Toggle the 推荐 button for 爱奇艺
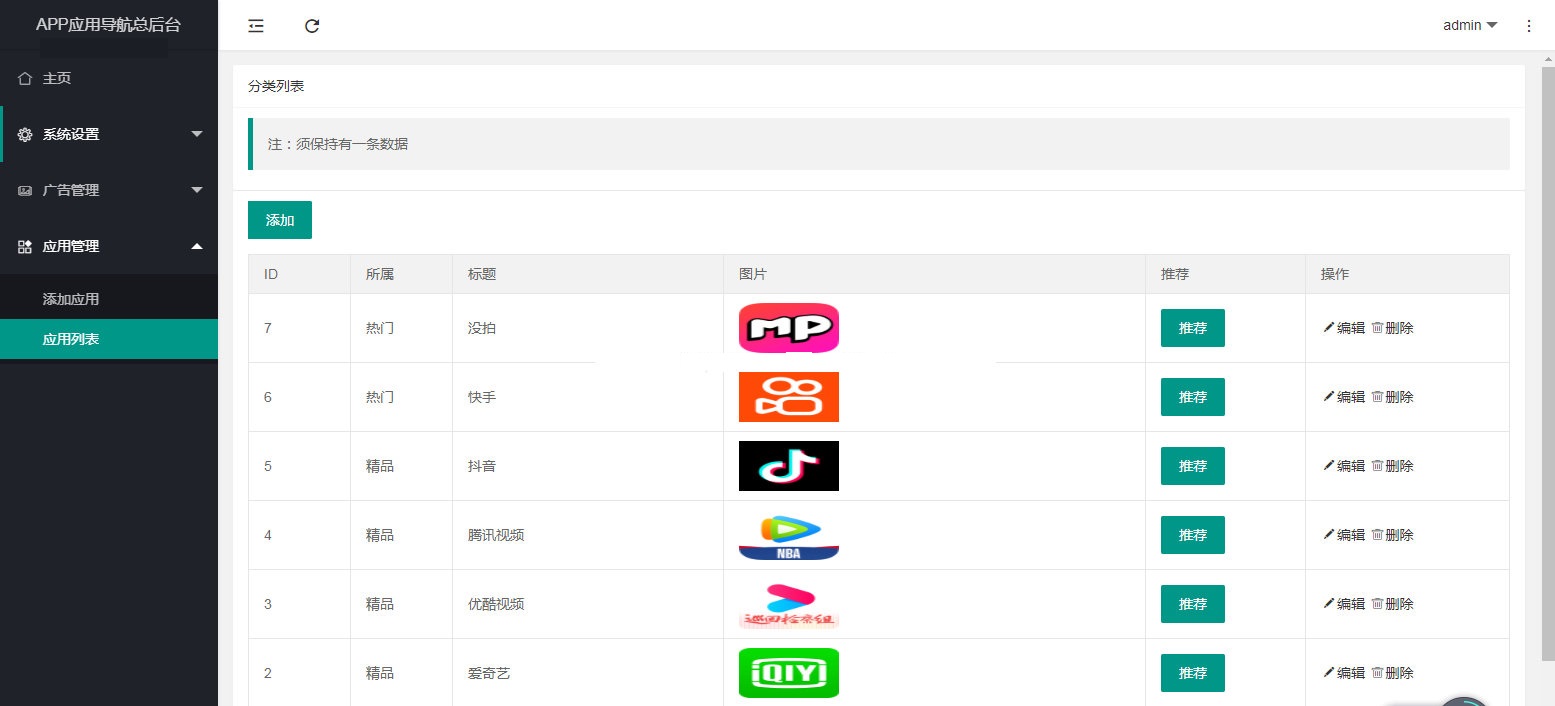Image resolution: width=1555 pixels, height=706 pixels. [x=1192, y=673]
